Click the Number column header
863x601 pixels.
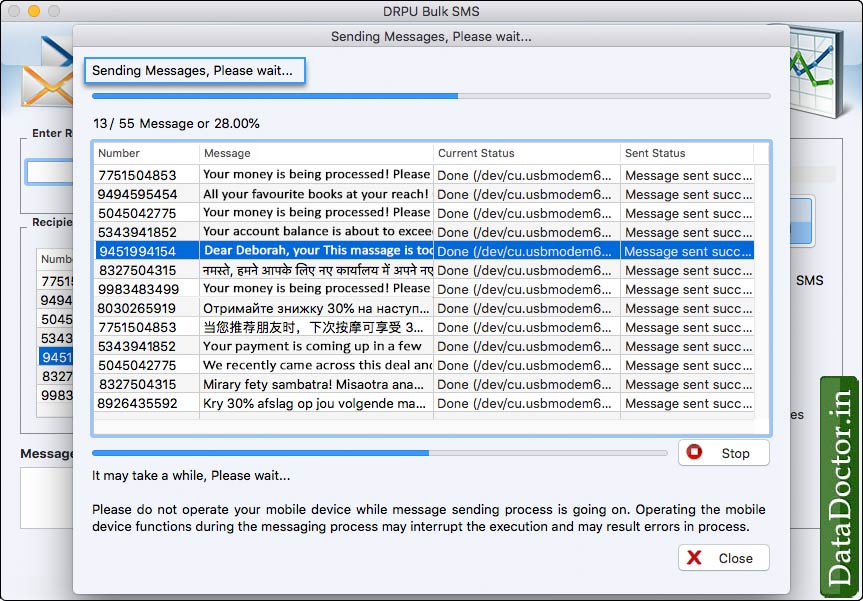coord(146,153)
